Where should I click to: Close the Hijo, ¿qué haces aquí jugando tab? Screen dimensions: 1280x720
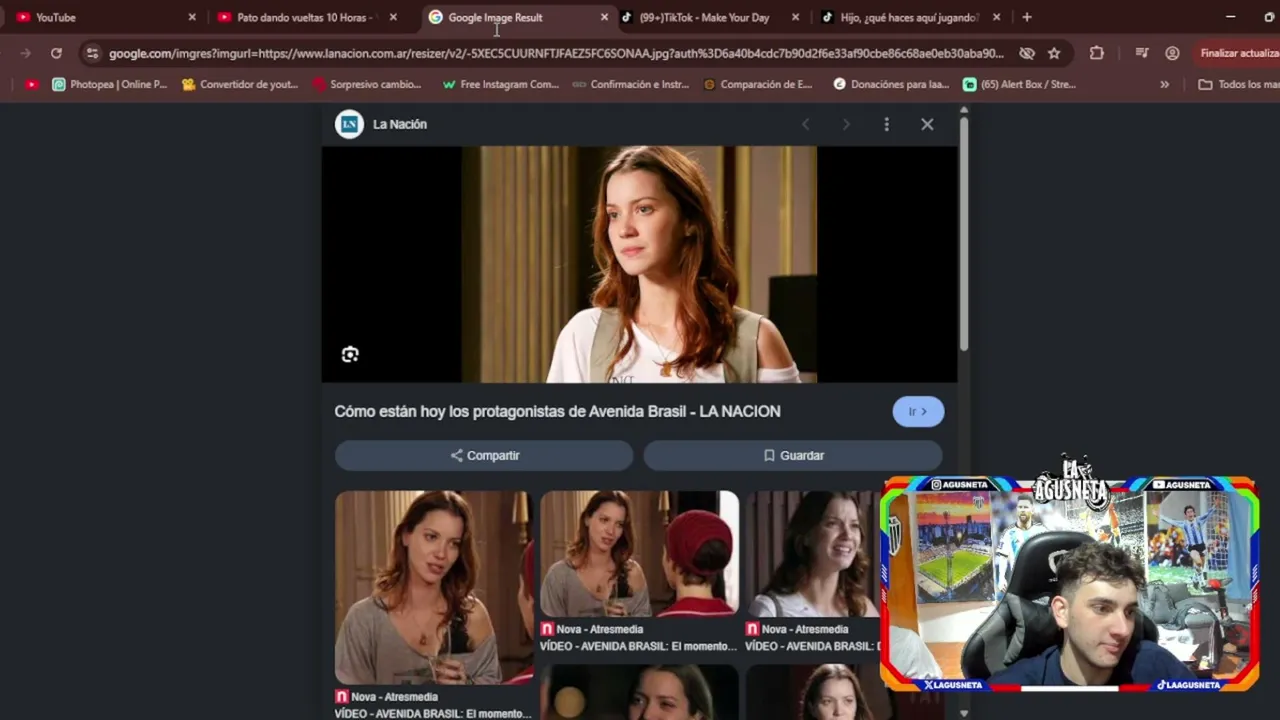click(x=996, y=17)
